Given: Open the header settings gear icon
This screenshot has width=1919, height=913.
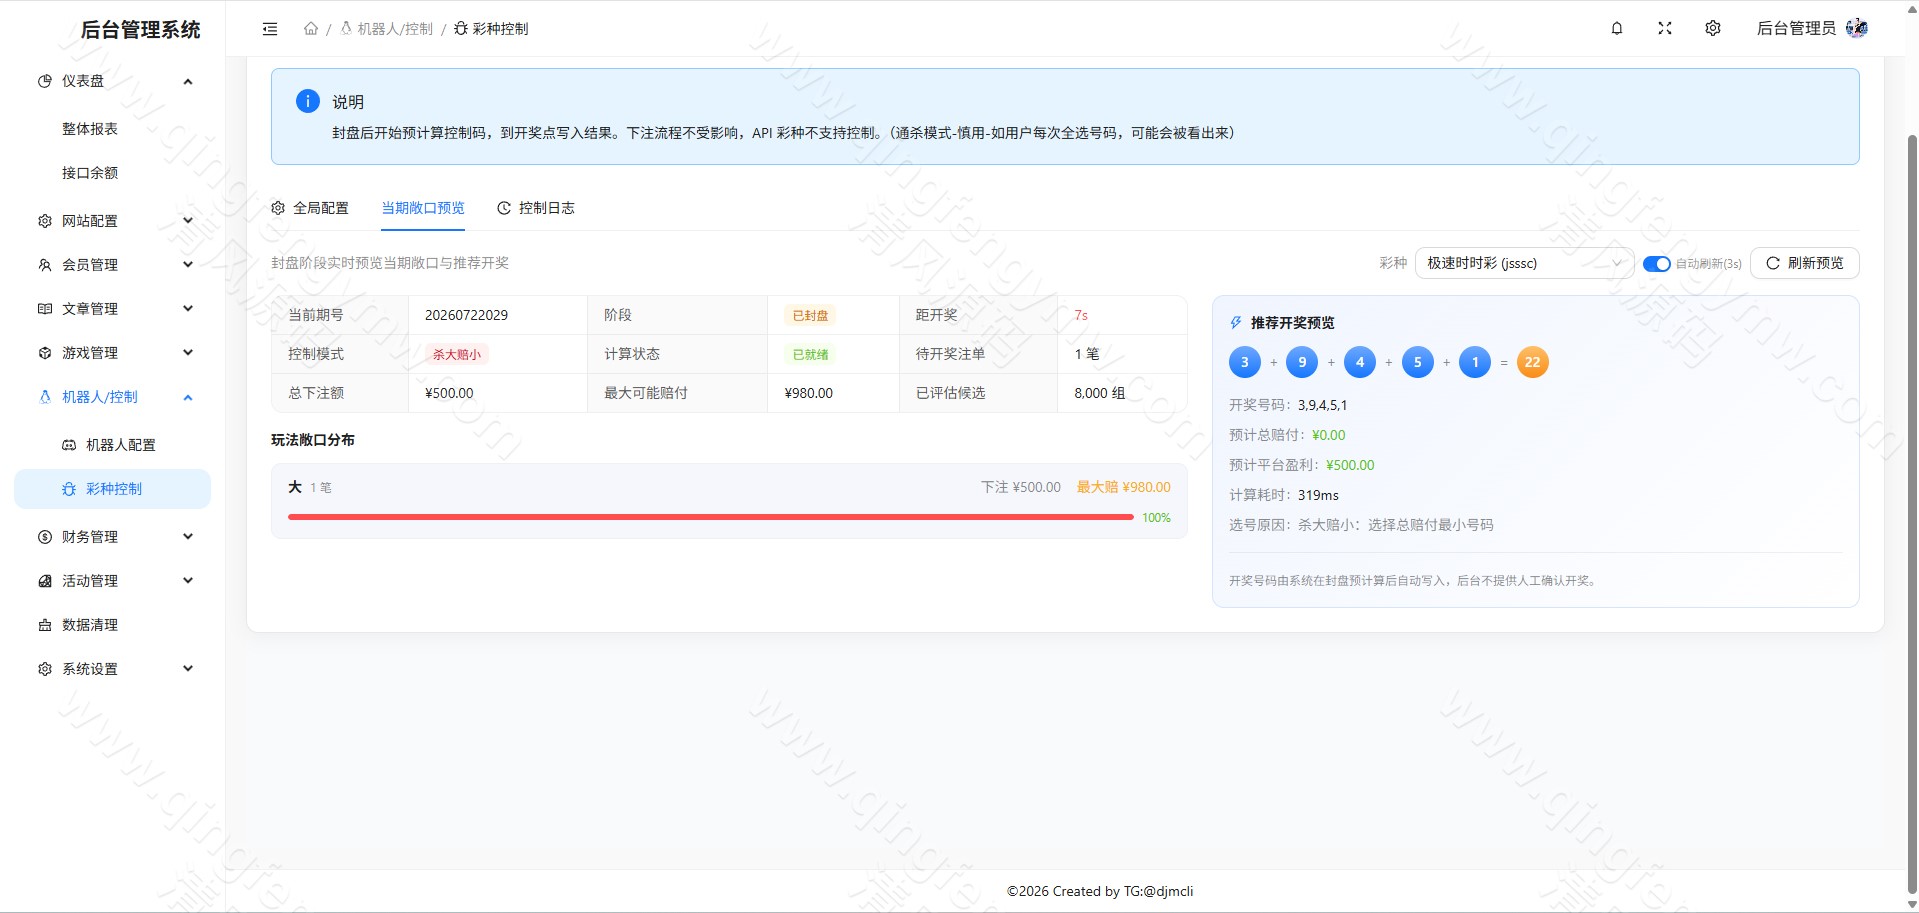Looking at the screenshot, I should coord(1713,28).
